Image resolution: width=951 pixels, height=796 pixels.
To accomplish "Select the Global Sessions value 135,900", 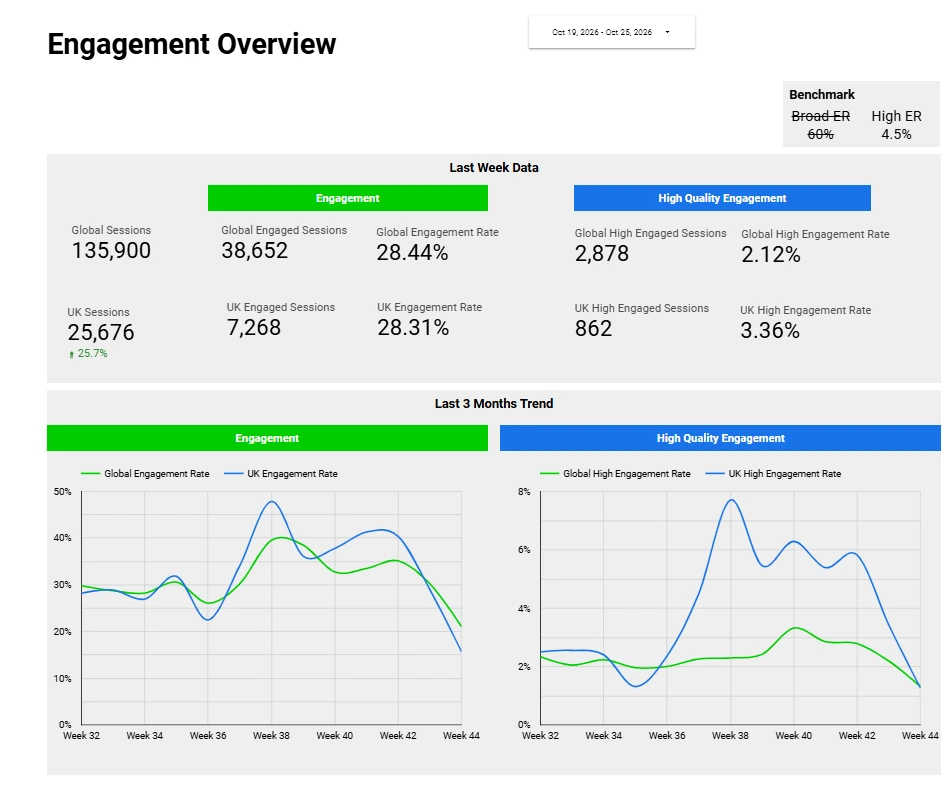I will [x=111, y=251].
